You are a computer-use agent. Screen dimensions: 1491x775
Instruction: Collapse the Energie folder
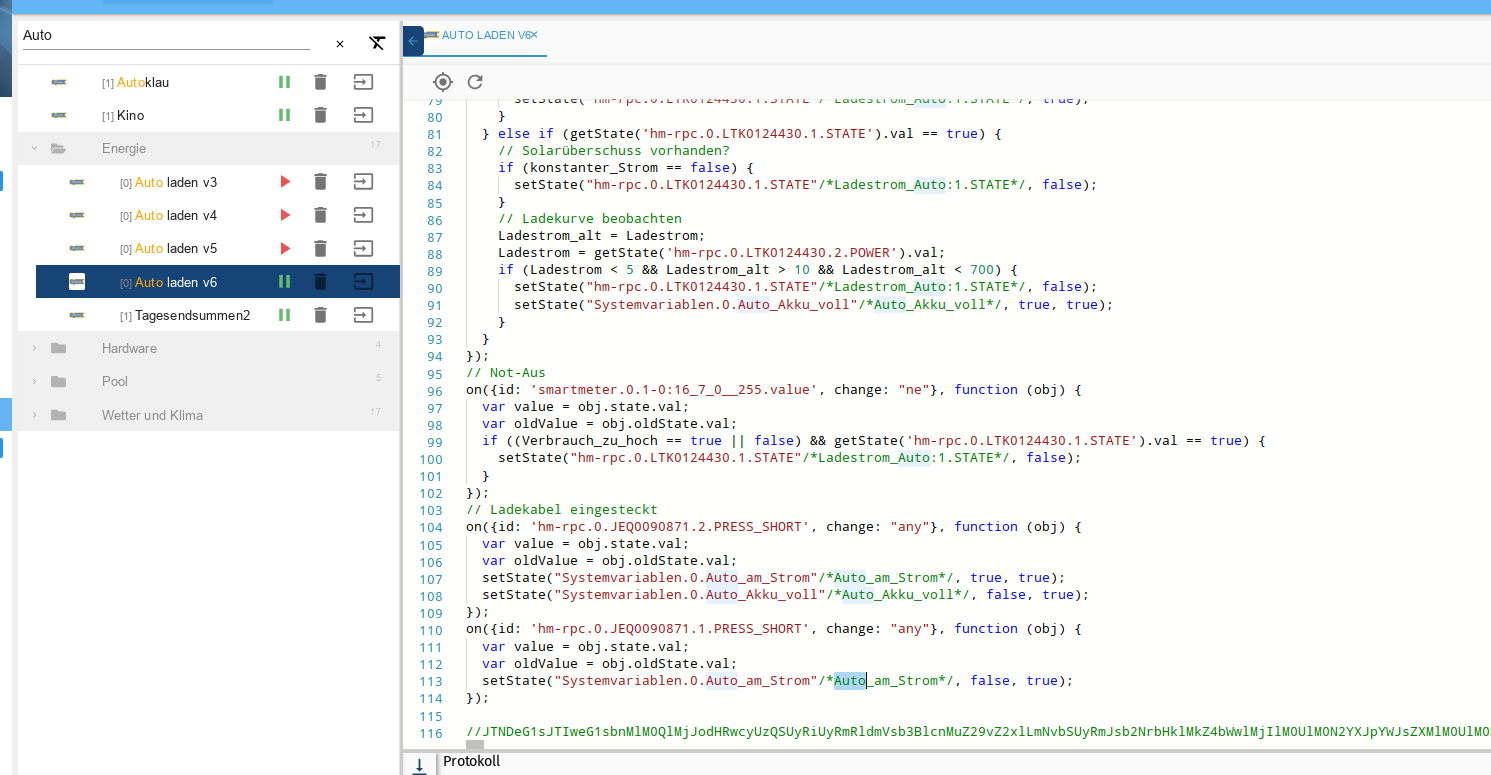pyautogui.click(x=34, y=148)
